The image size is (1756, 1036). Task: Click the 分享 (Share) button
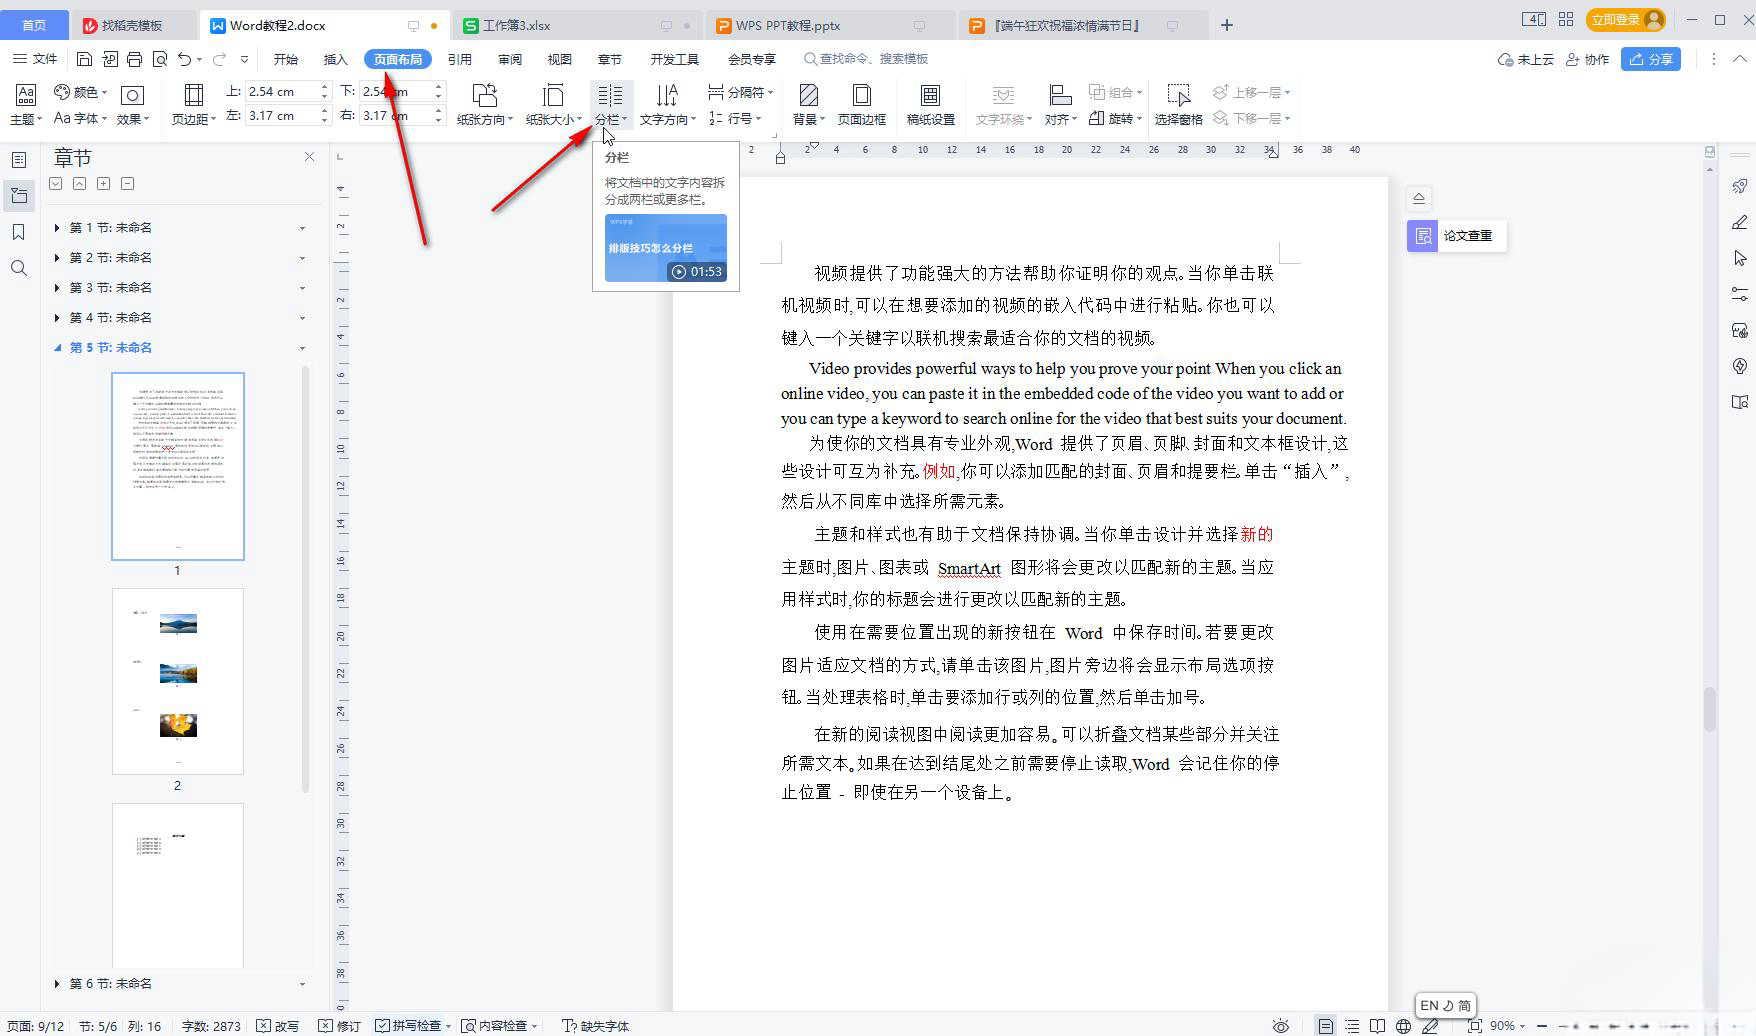(1651, 59)
